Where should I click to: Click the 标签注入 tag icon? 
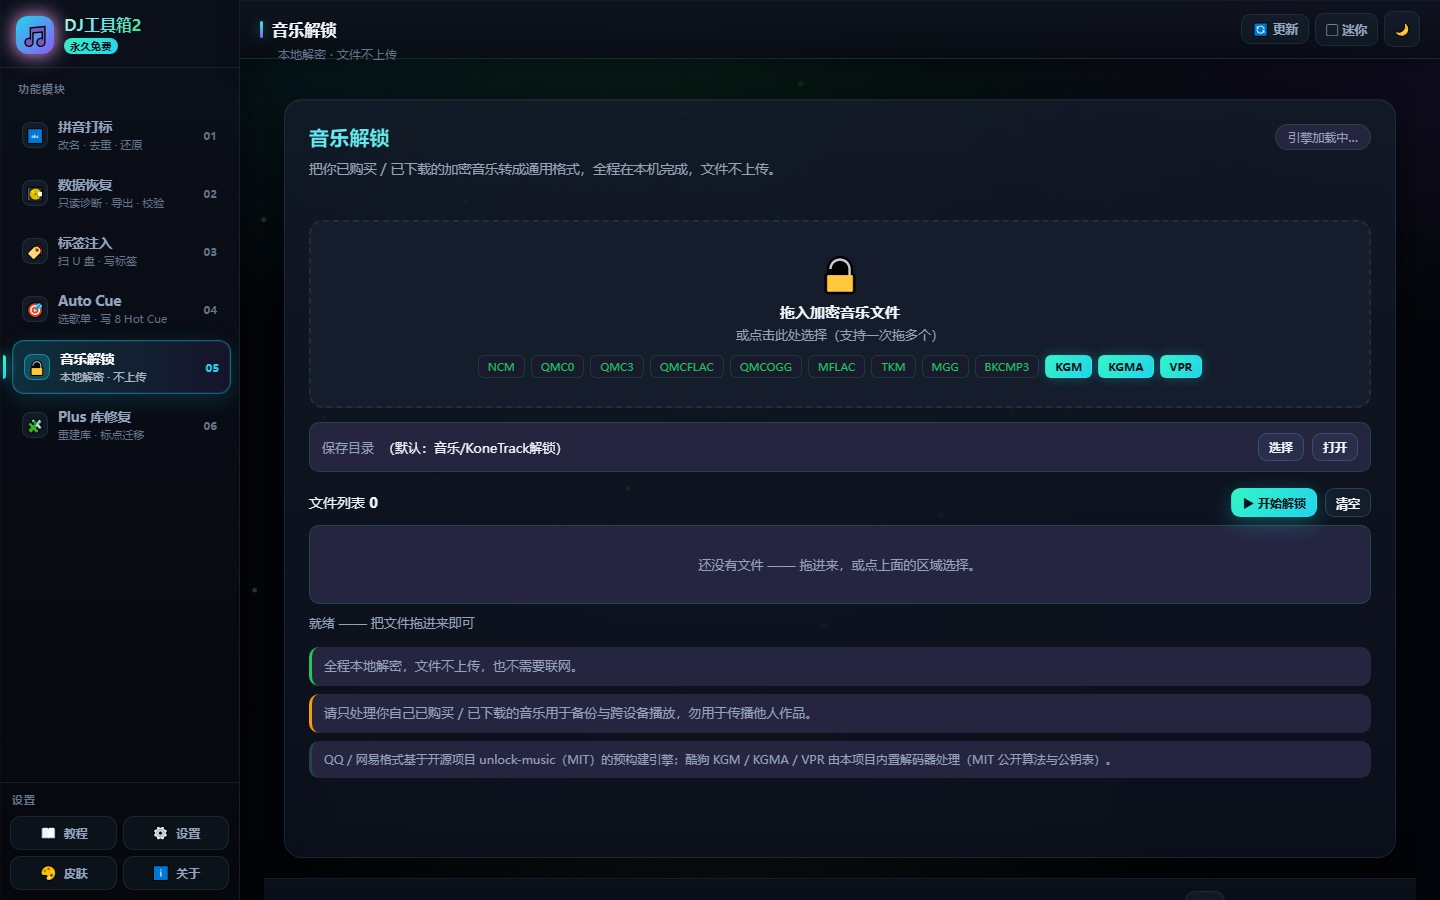click(x=35, y=251)
